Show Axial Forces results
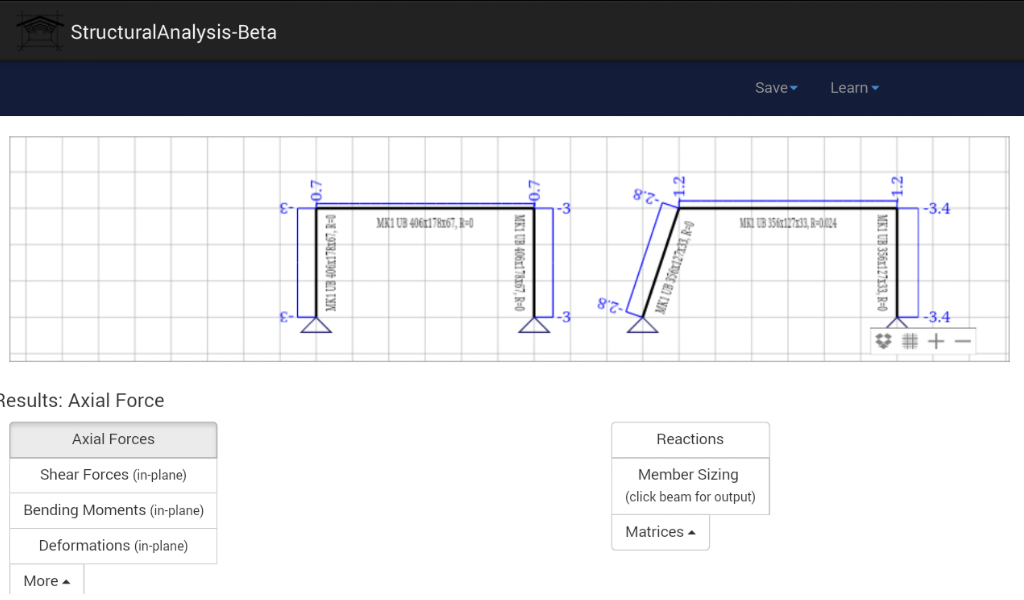The width and height of the screenshot is (1024, 600). 113,439
